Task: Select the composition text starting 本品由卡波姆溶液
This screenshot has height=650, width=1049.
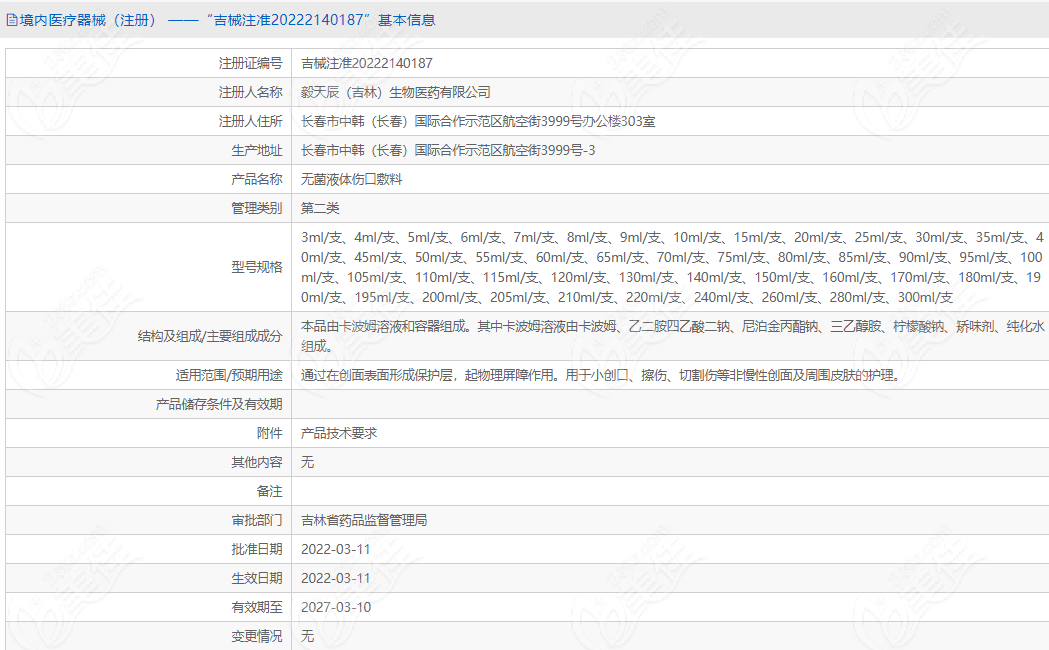Action: point(672,336)
